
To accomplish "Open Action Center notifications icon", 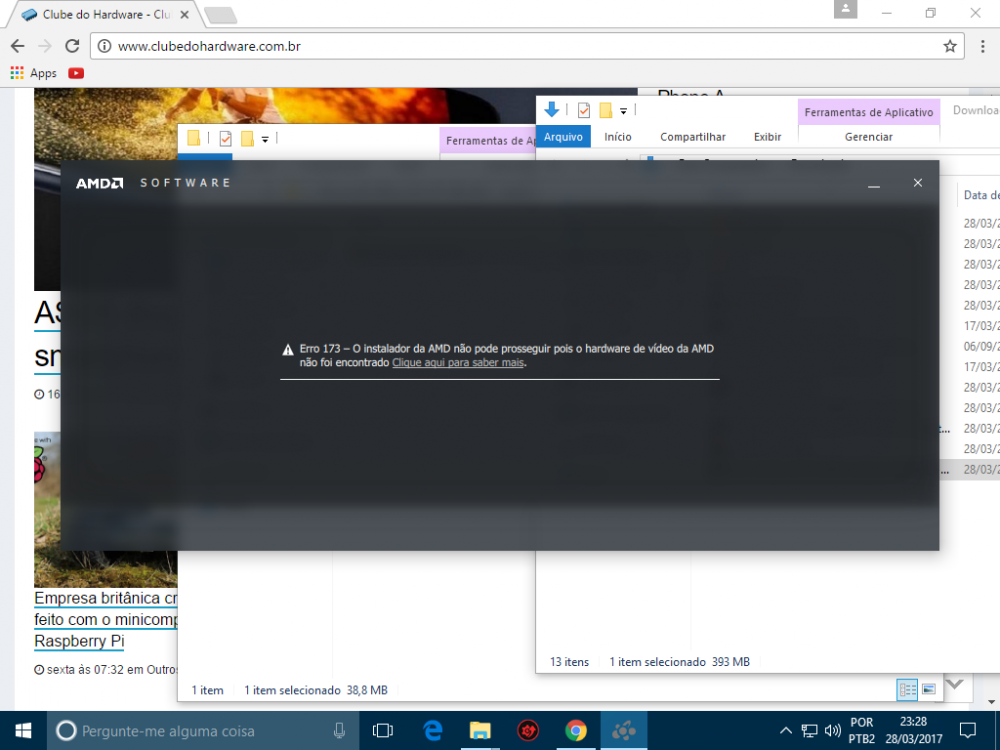I will [x=967, y=731].
